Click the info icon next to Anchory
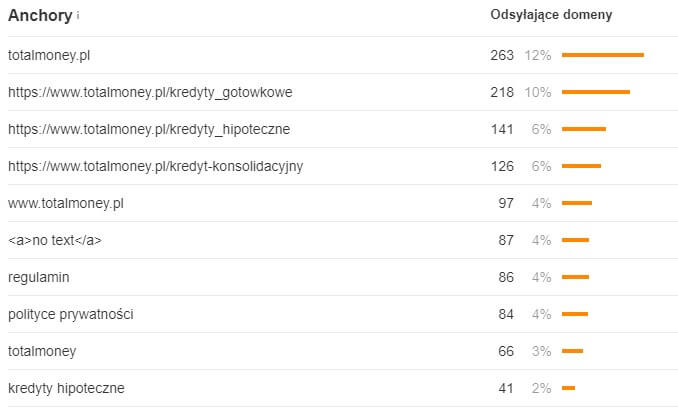 (x=78, y=16)
